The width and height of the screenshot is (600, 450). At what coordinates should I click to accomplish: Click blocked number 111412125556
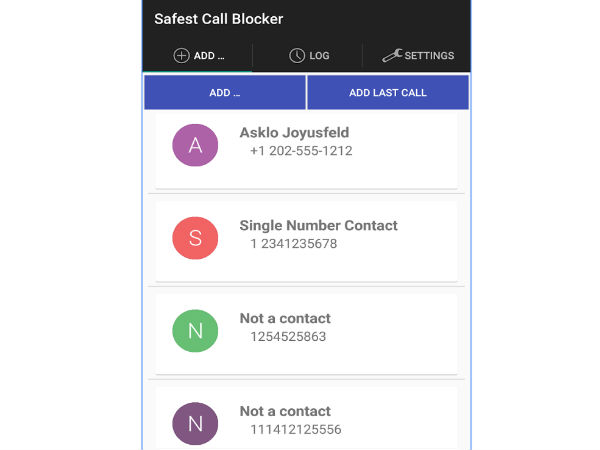pos(295,429)
